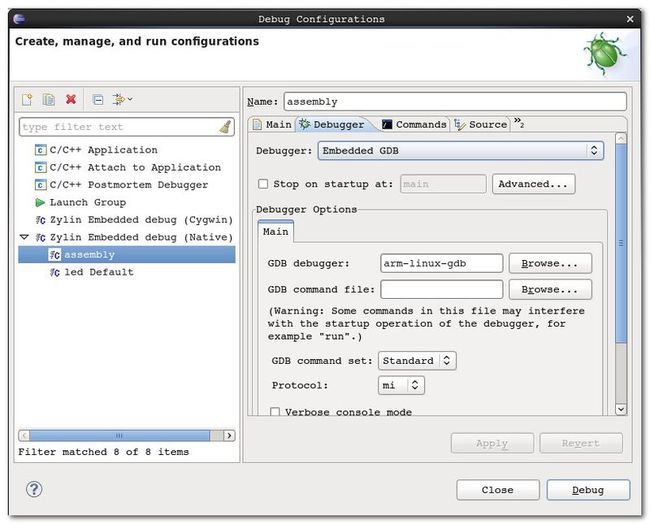Viewport: 650px width, 524px height.
Task: Click the Close button
Action: point(498,490)
